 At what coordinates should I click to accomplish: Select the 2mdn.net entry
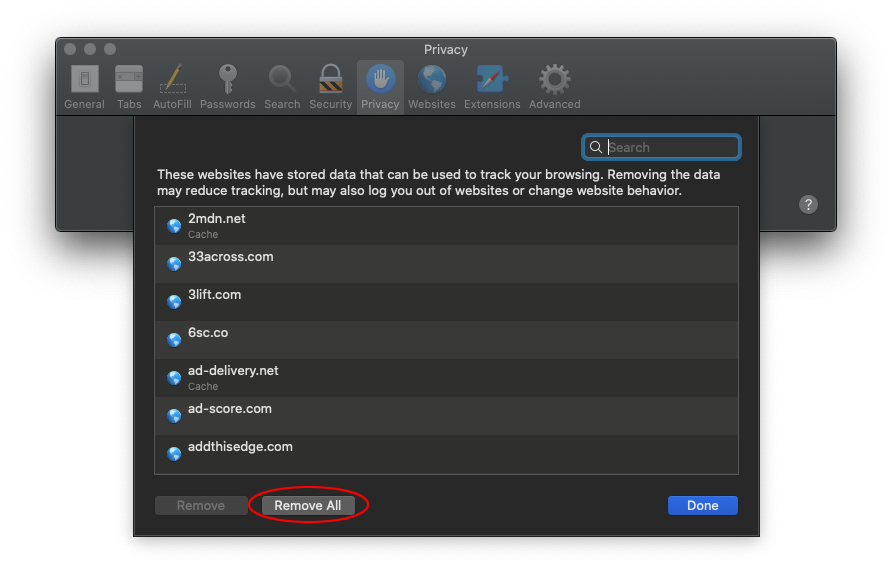point(447,226)
